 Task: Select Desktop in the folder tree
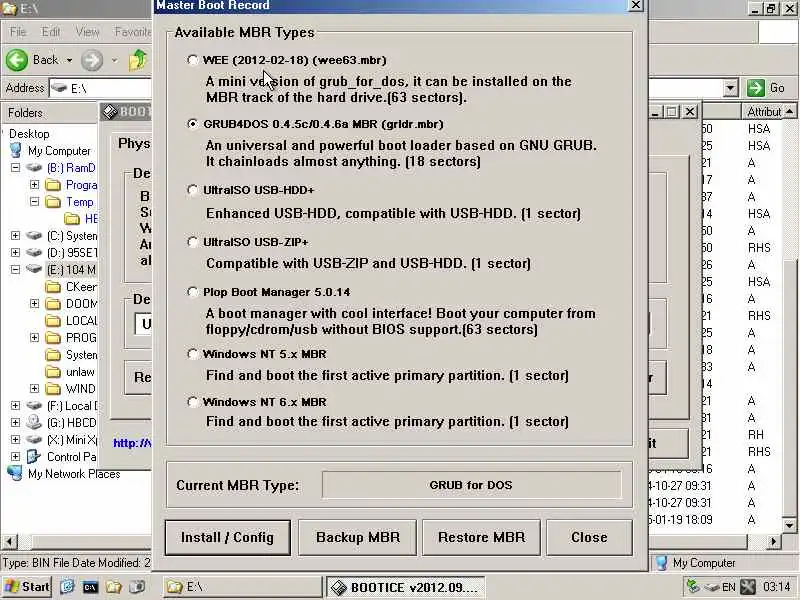pos(29,134)
